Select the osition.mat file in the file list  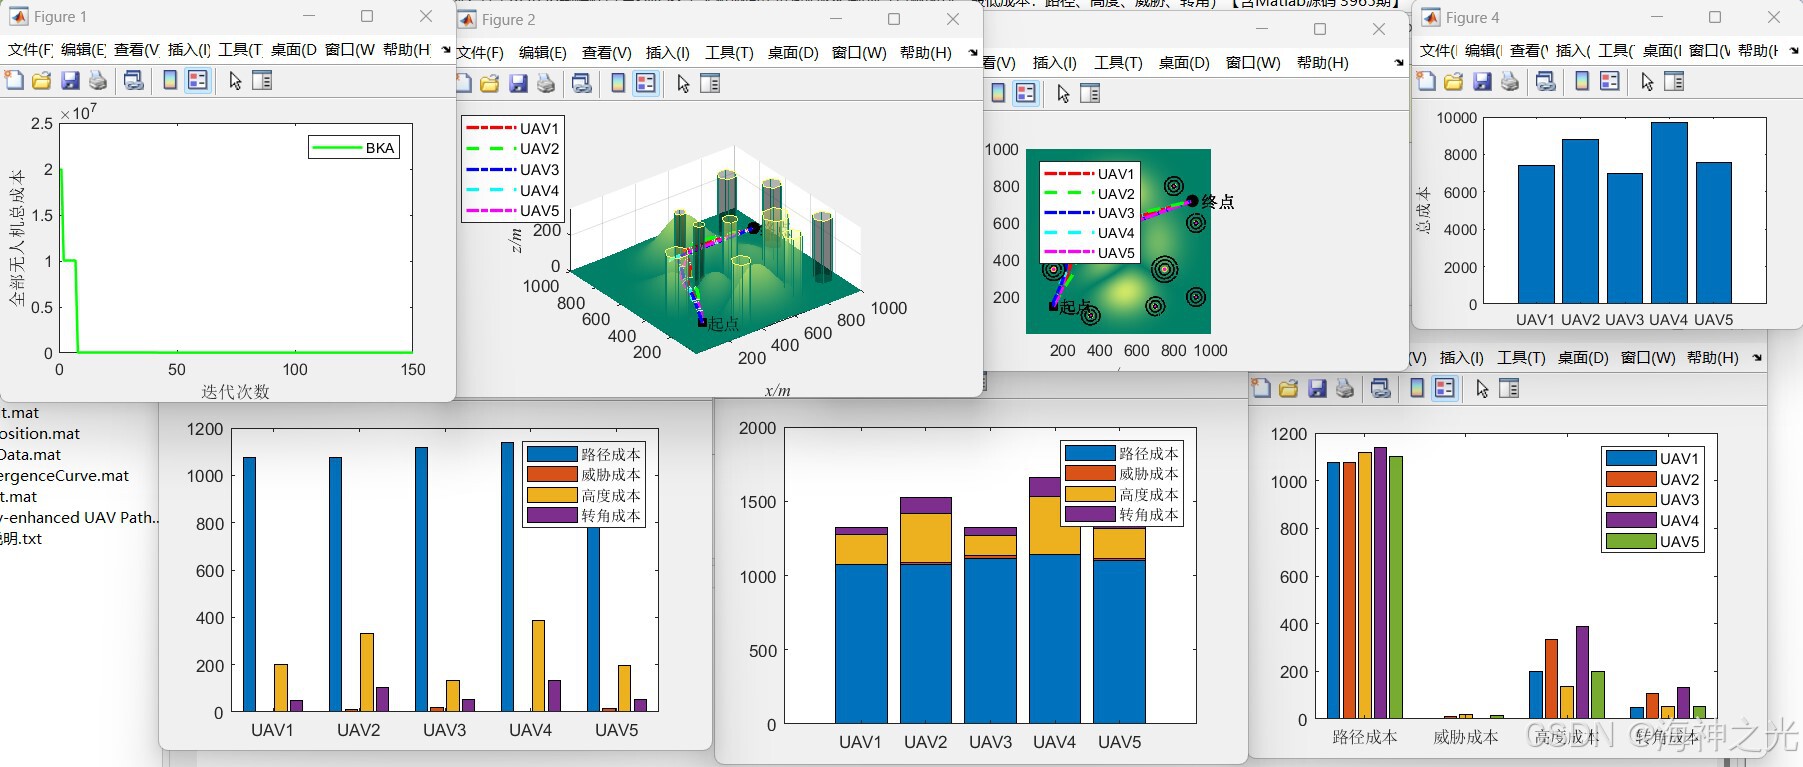(40, 433)
